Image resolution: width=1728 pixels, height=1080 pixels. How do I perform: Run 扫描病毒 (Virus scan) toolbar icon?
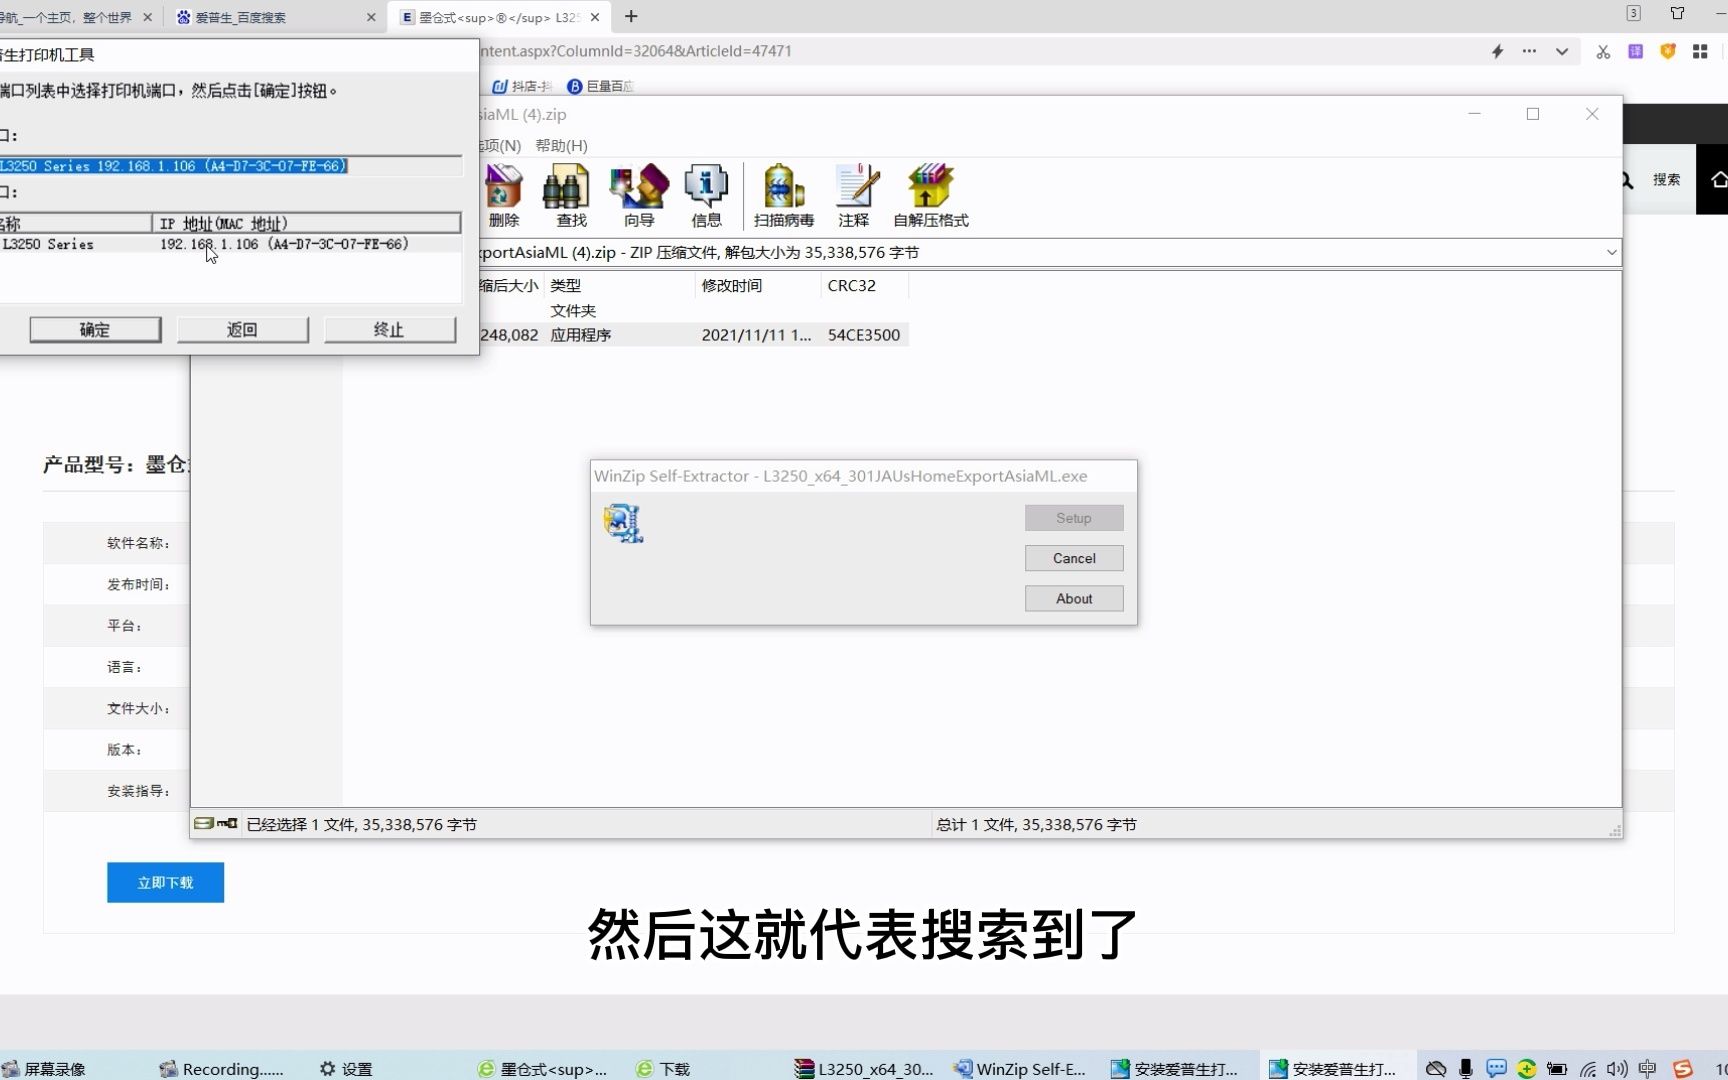pos(784,195)
